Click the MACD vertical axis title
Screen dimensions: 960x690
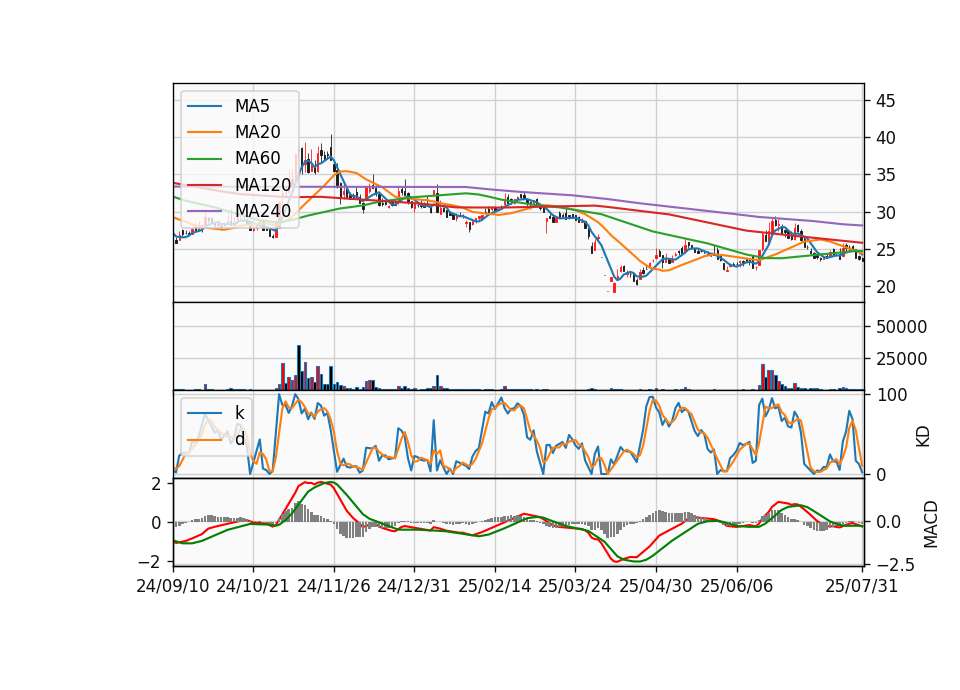coord(931,524)
